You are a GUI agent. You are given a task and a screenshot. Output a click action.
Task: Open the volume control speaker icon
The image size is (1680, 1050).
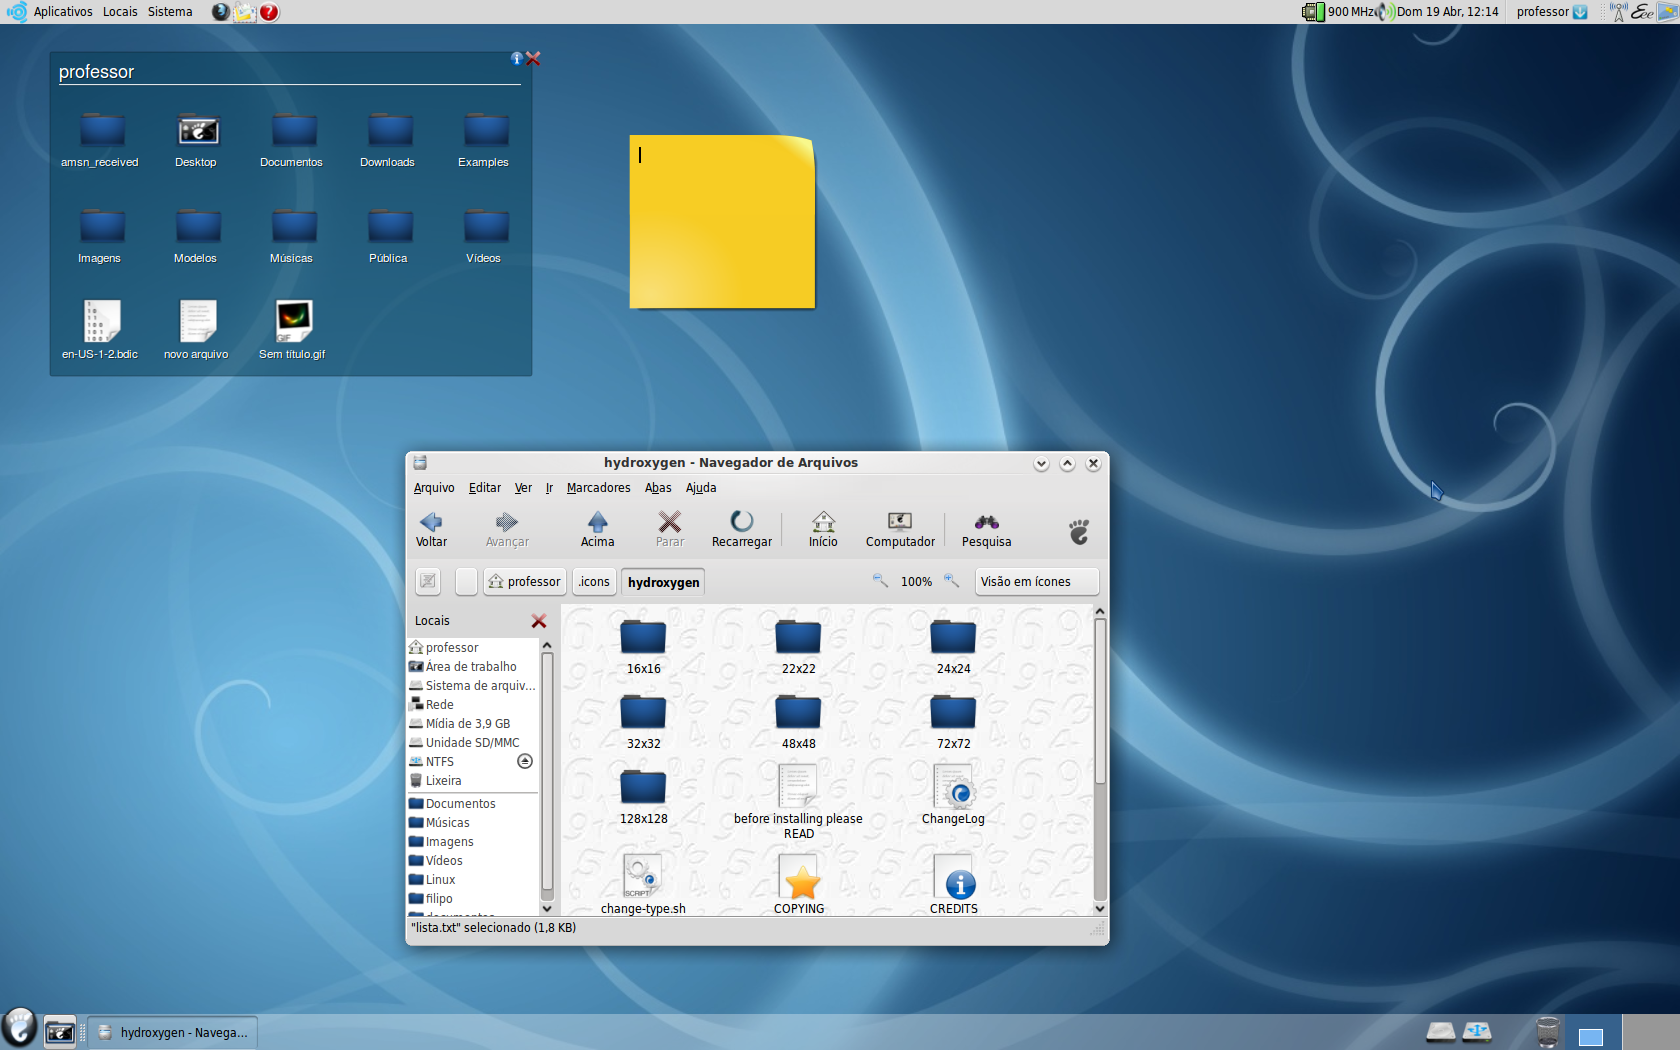[1385, 12]
